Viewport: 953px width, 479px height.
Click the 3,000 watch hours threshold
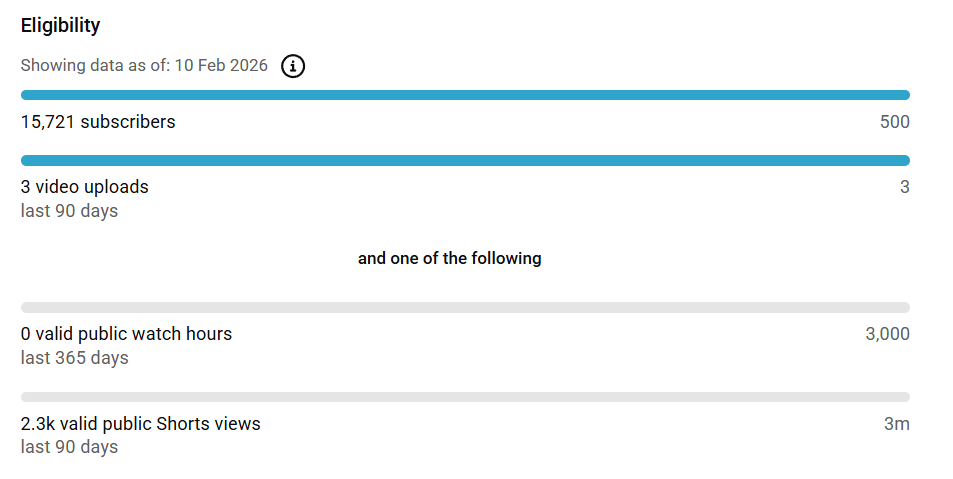point(887,334)
